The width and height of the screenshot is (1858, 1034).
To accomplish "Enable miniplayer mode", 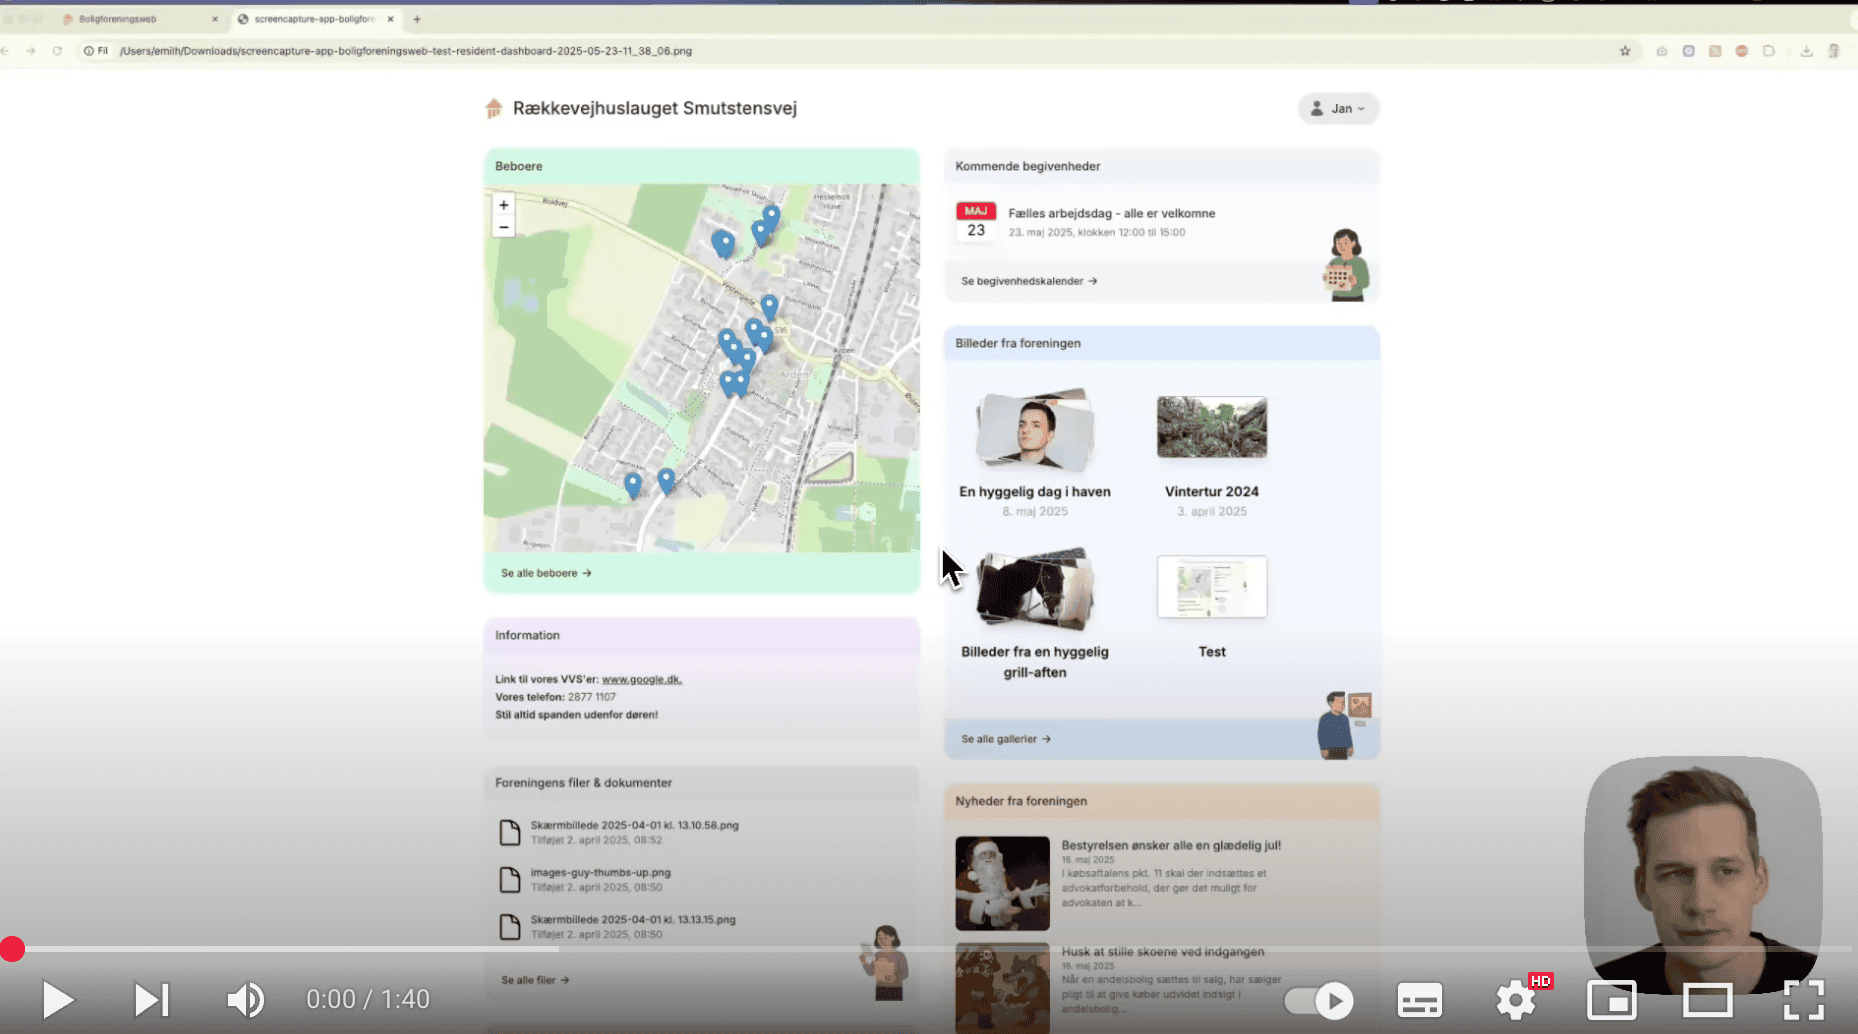I will (1612, 1000).
